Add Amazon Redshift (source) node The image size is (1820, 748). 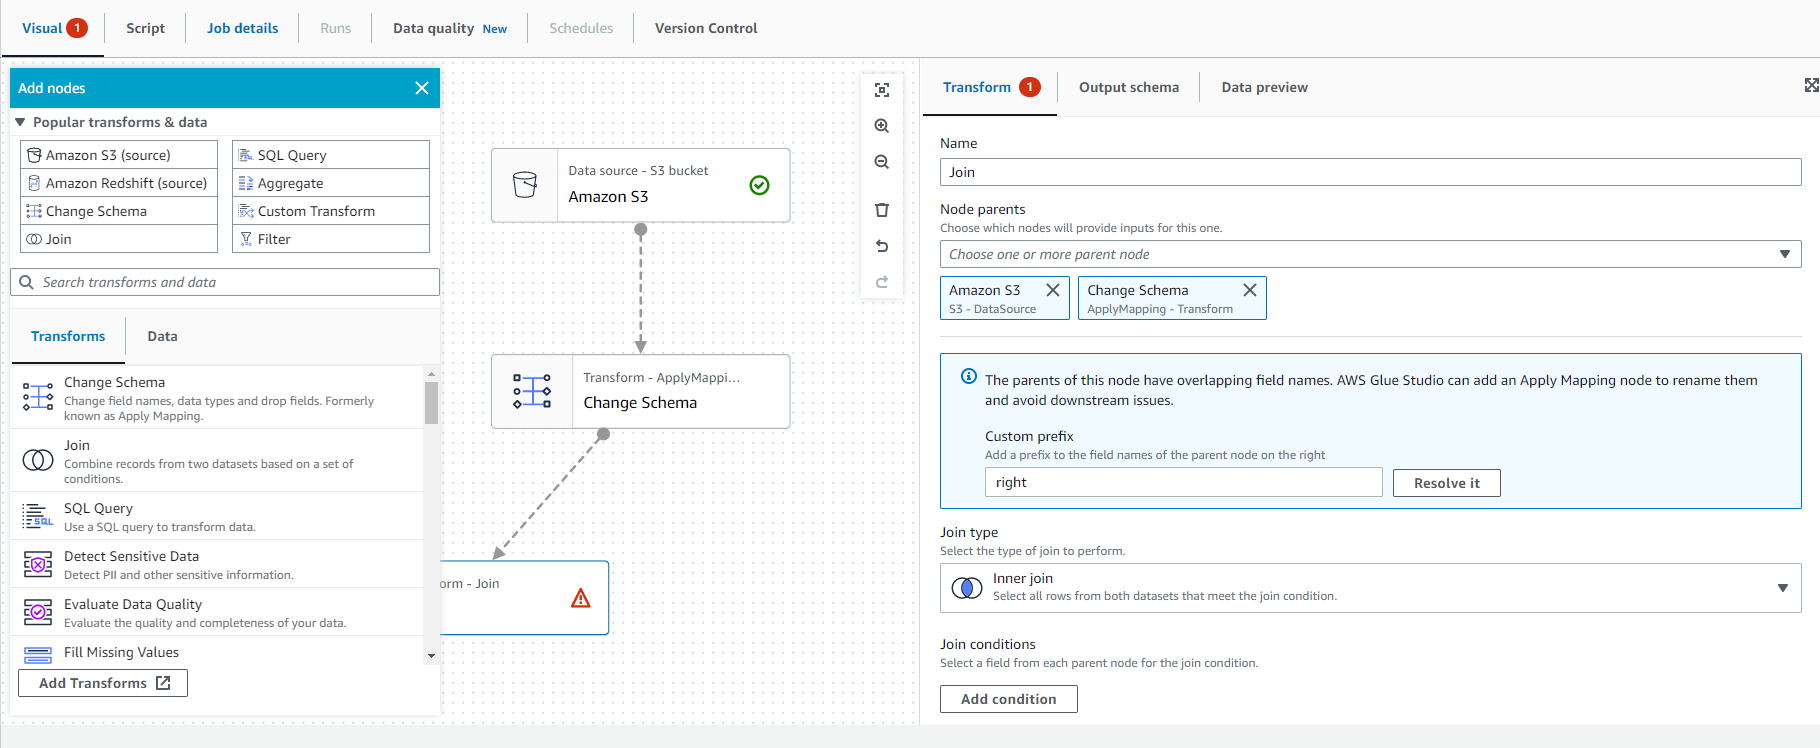point(119,183)
